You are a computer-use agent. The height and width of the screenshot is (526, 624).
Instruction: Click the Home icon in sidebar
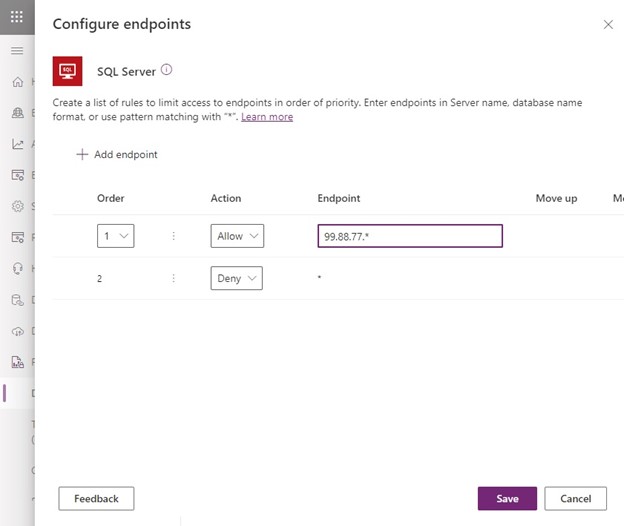[x=17, y=82]
